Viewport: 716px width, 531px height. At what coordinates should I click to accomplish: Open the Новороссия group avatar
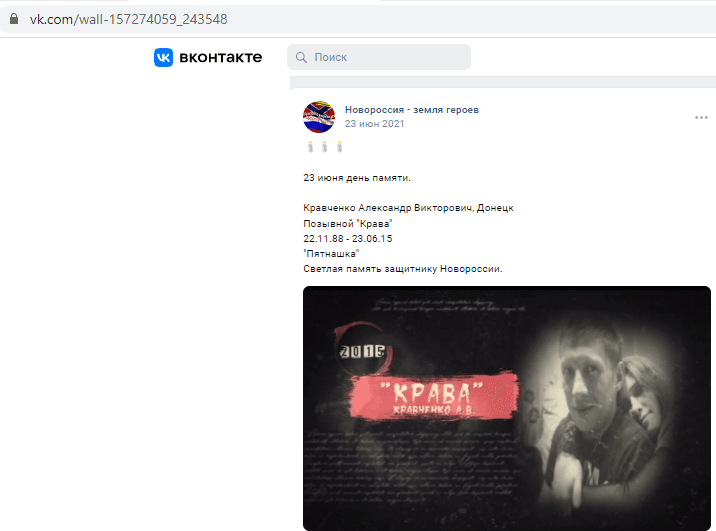pyautogui.click(x=319, y=117)
